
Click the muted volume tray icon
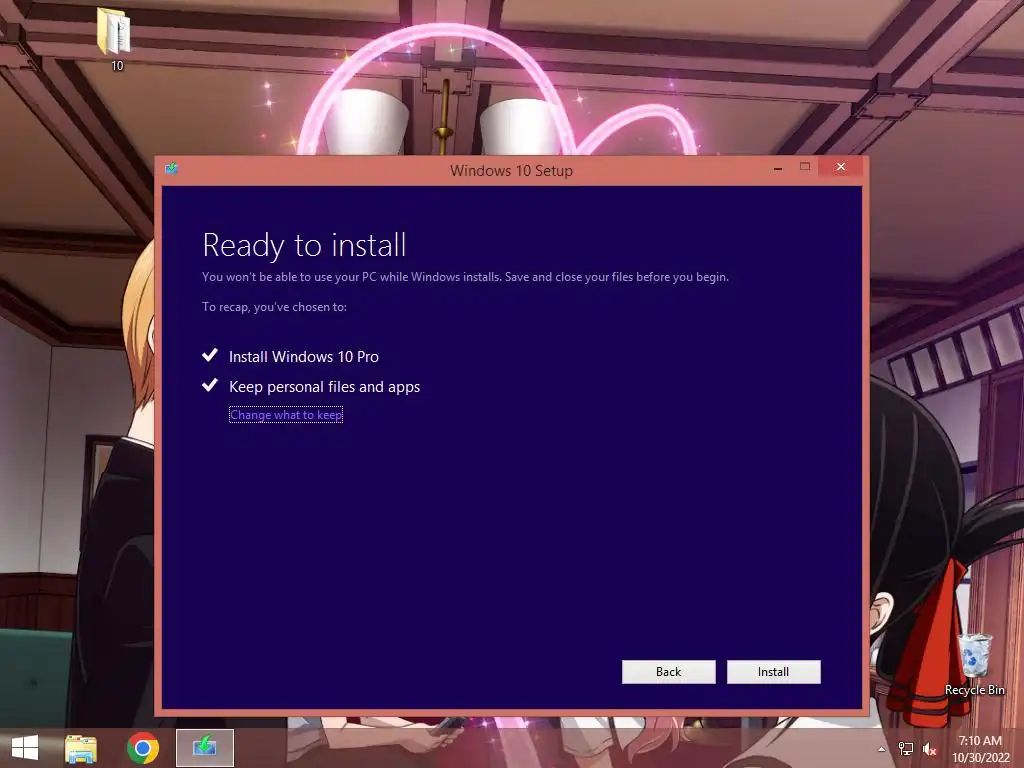pos(929,749)
